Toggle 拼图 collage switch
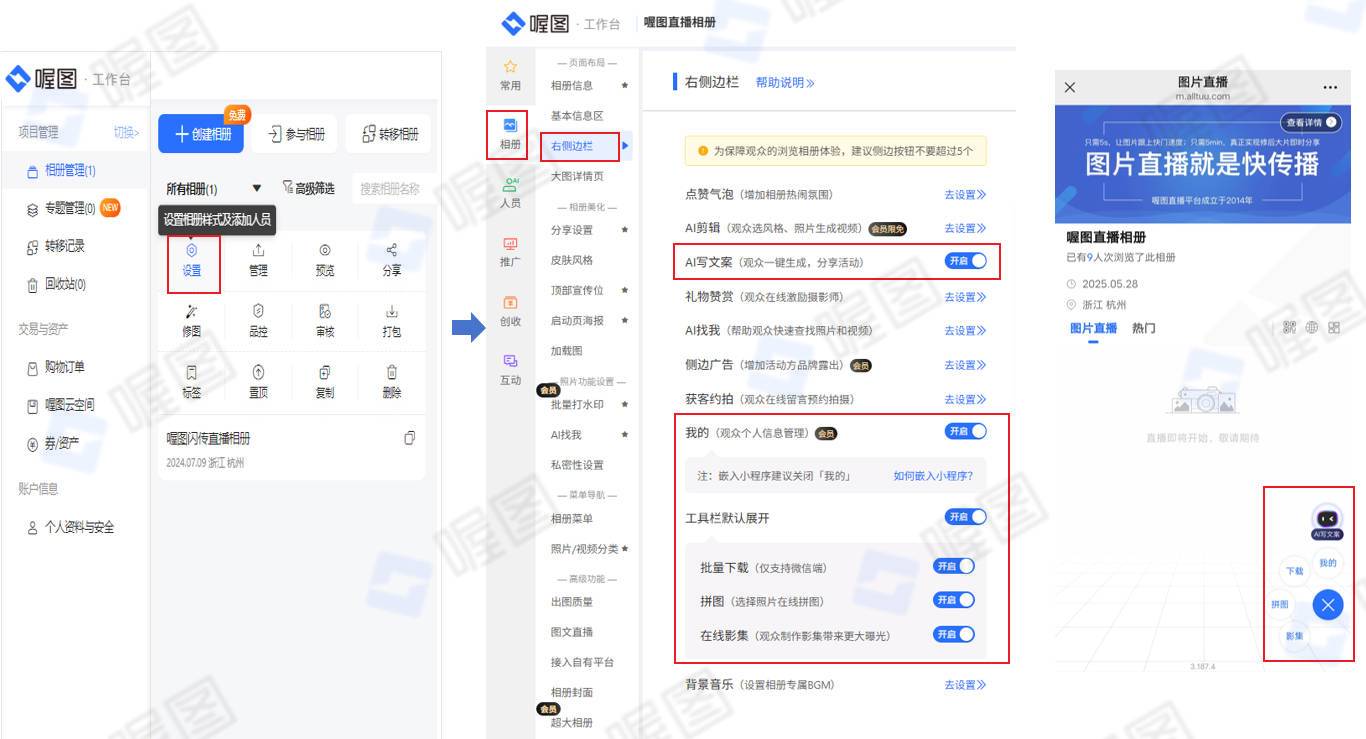This screenshot has height=739, width=1366. click(953, 600)
